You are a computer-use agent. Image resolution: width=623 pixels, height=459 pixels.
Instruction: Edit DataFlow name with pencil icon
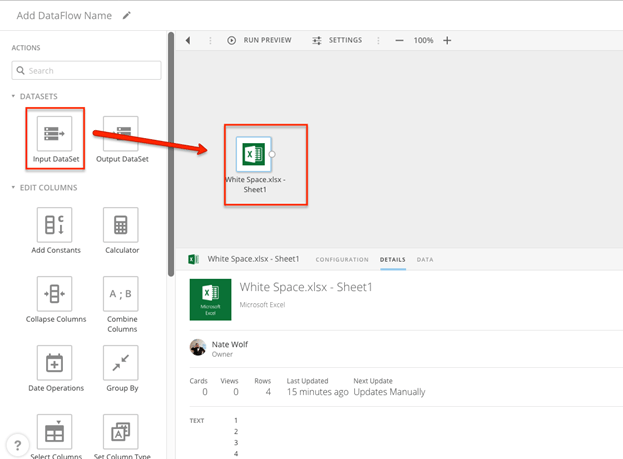126,15
